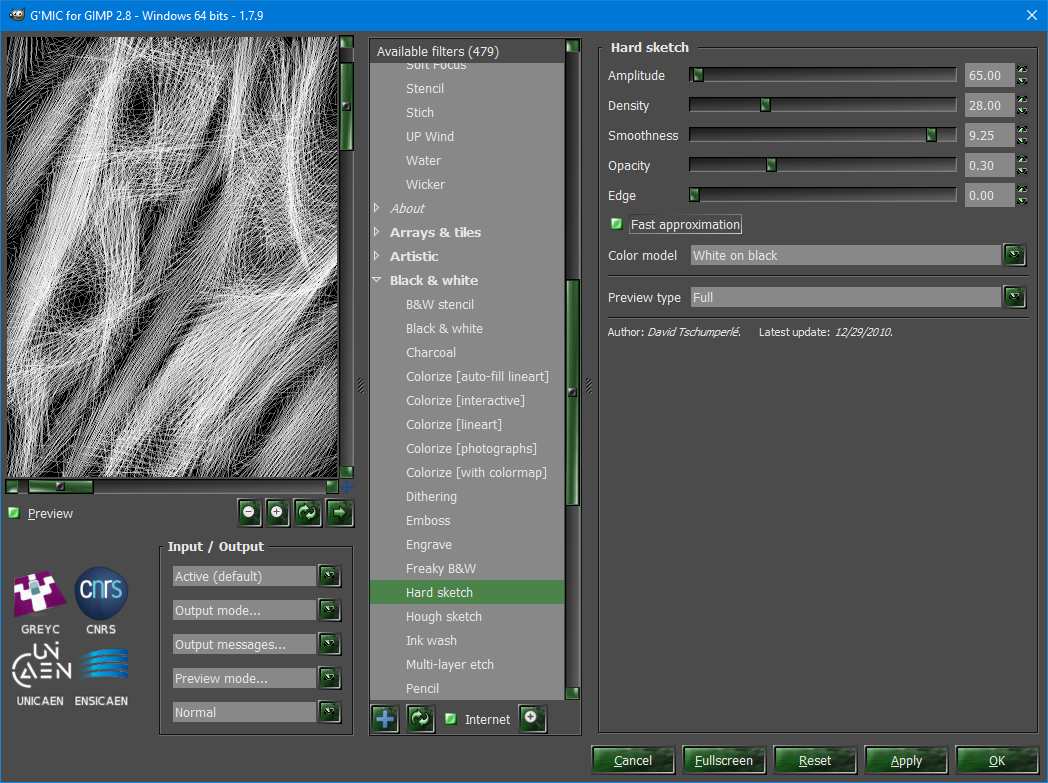The width and height of the screenshot is (1048, 783).
Task: Click the Edge value stepper arrows
Action: tap(1022, 195)
